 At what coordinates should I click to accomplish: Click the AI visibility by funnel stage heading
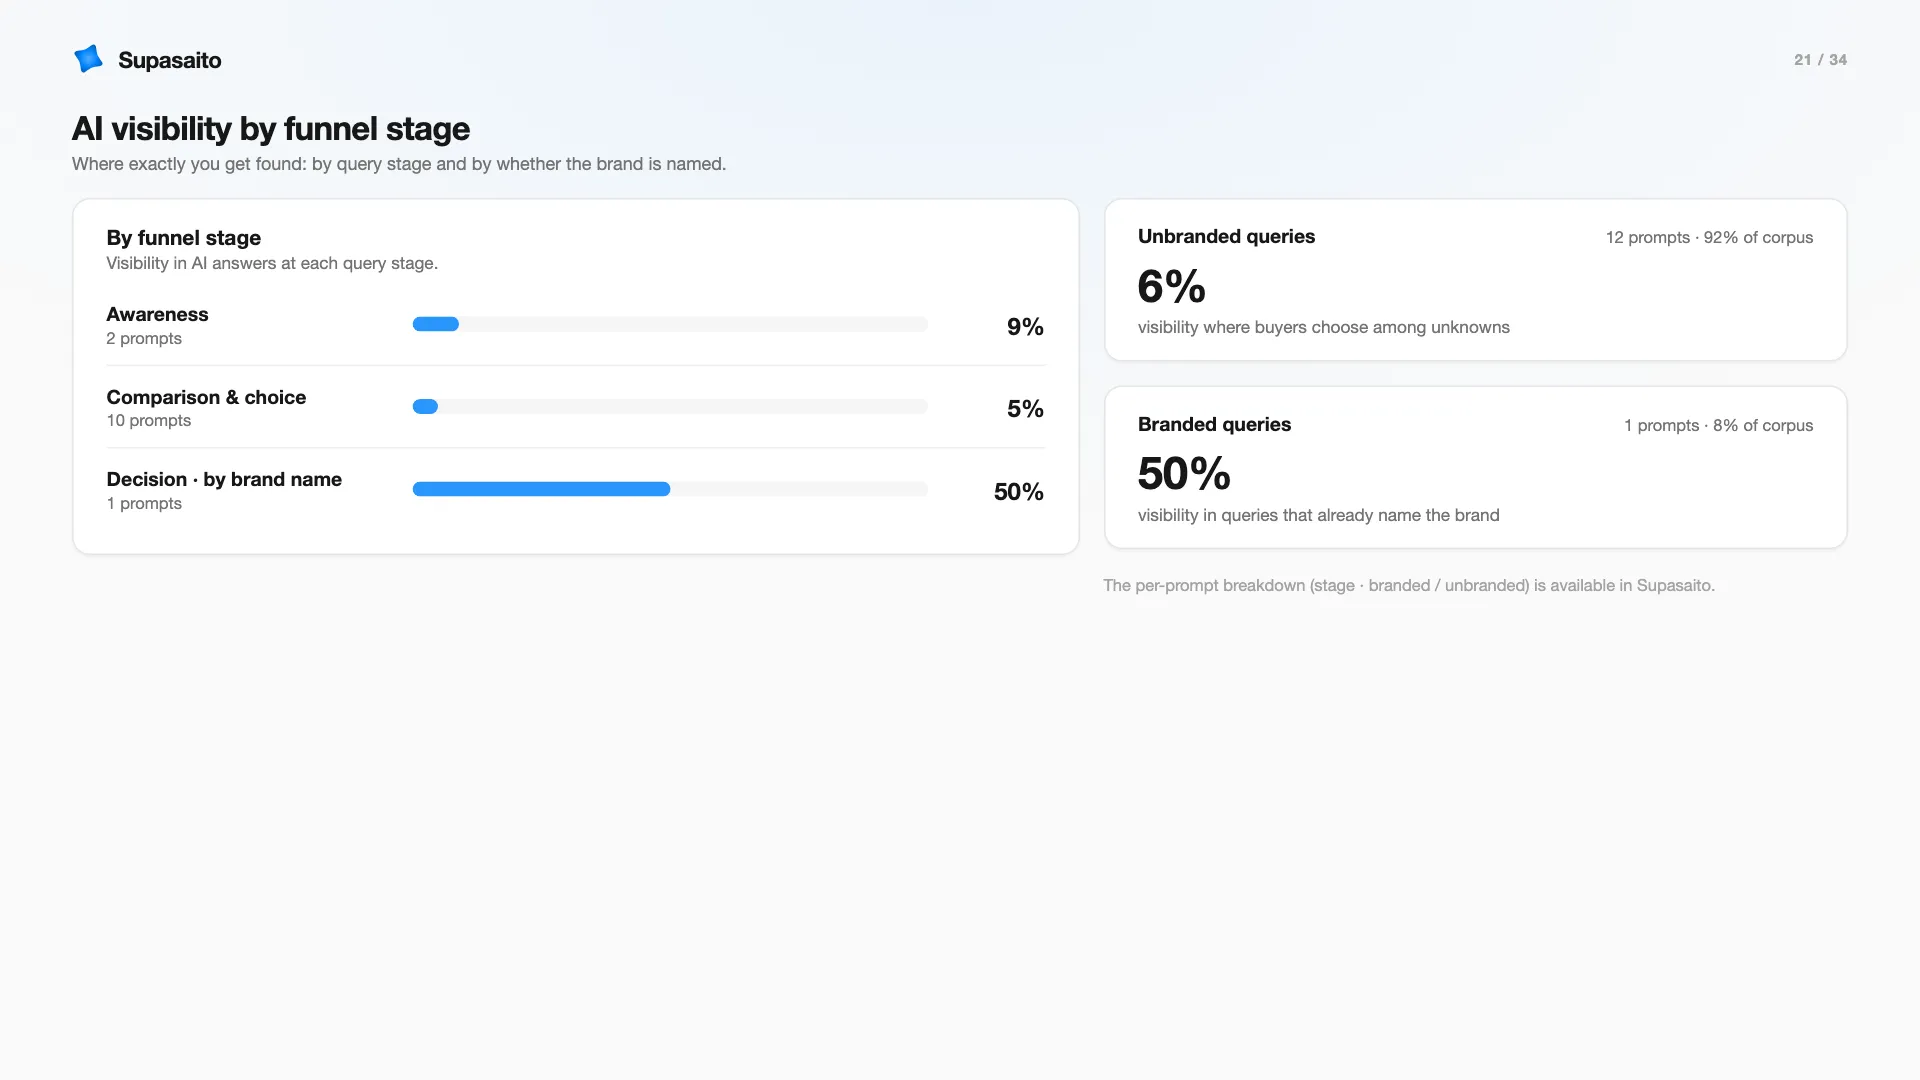tap(271, 129)
